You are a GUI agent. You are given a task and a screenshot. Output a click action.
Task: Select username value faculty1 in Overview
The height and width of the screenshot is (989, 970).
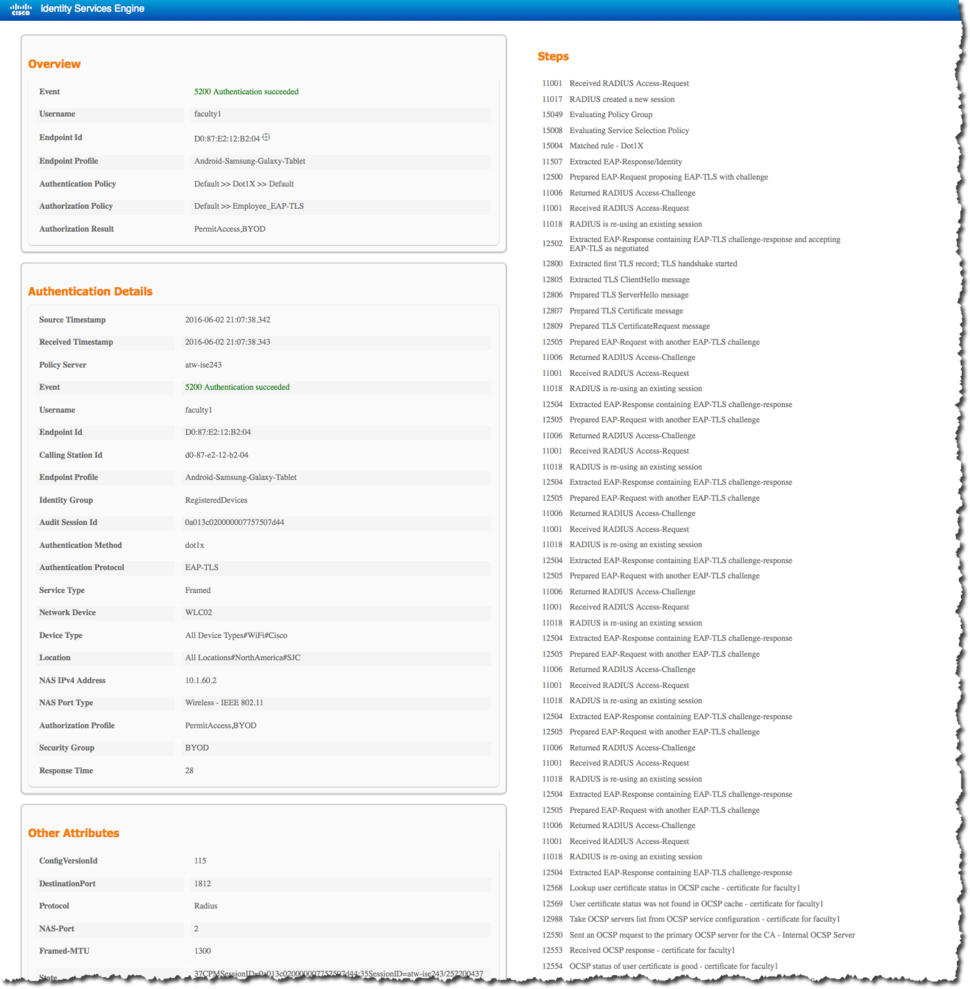click(x=207, y=114)
